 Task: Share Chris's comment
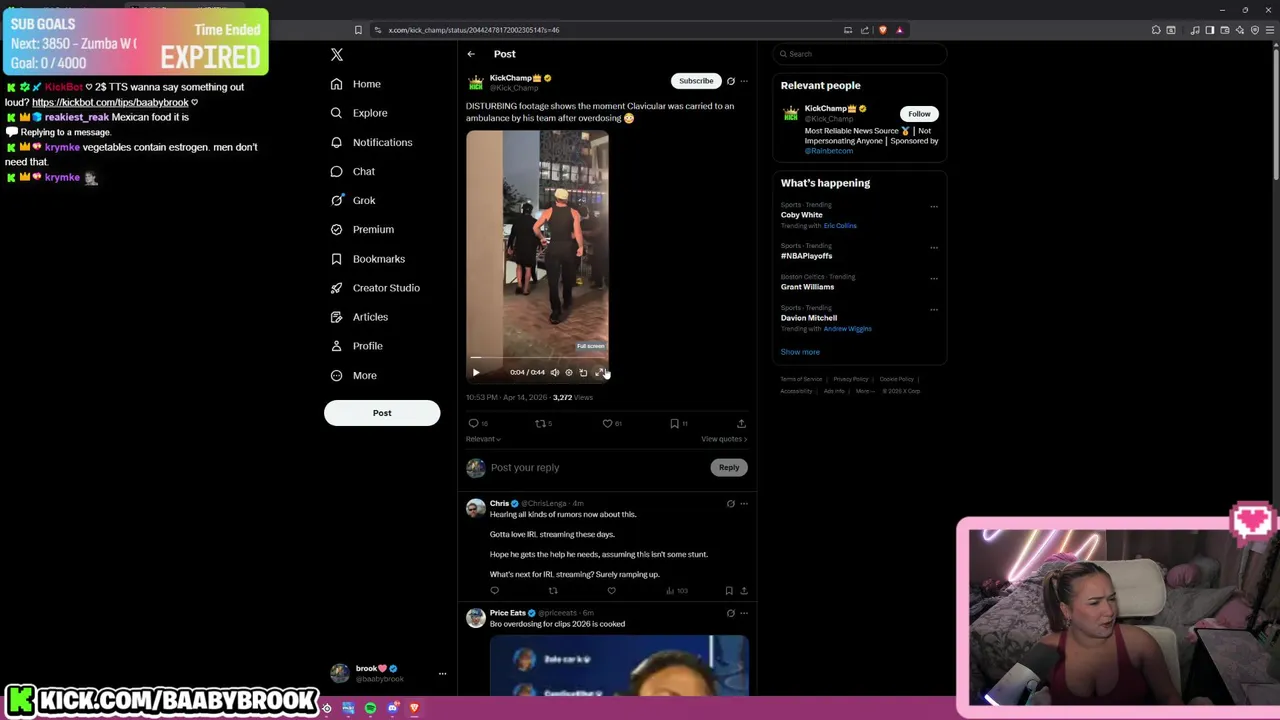coord(743,591)
